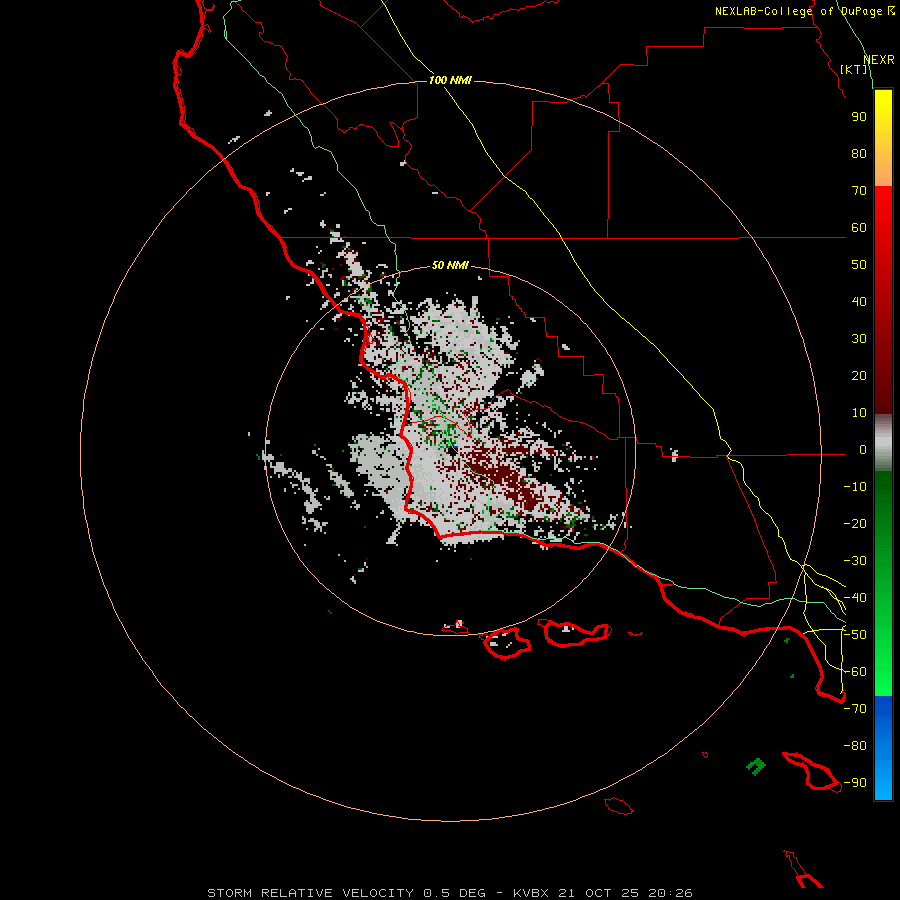The height and width of the screenshot is (900, 900).
Task: Click the 60 value on the velocity scale
Action: pos(859,227)
